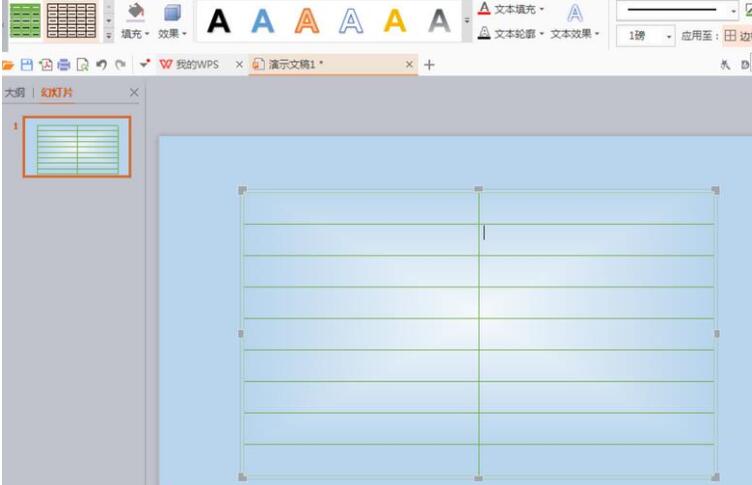752x485 pixels.
Task: Close the 演示文稿1 document tab
Action: [x=409, y=64]
